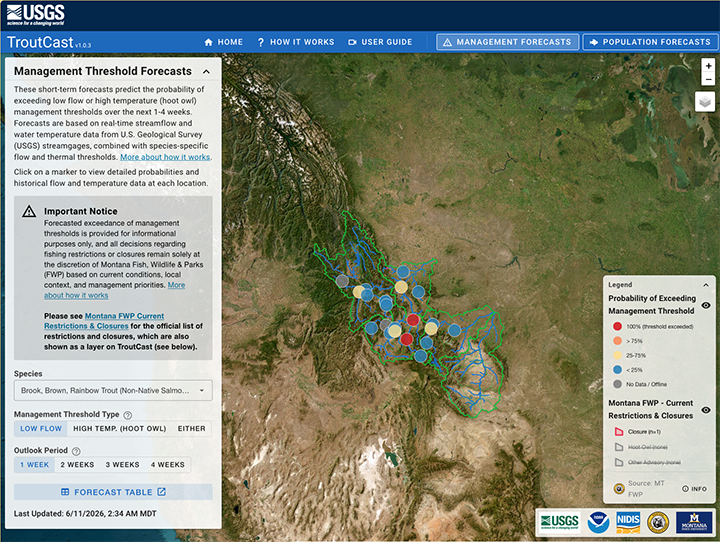Viewport: 720px width, 542px height.
Task: Click the Montana State University footer logo
Action: [x=694, y=523]
